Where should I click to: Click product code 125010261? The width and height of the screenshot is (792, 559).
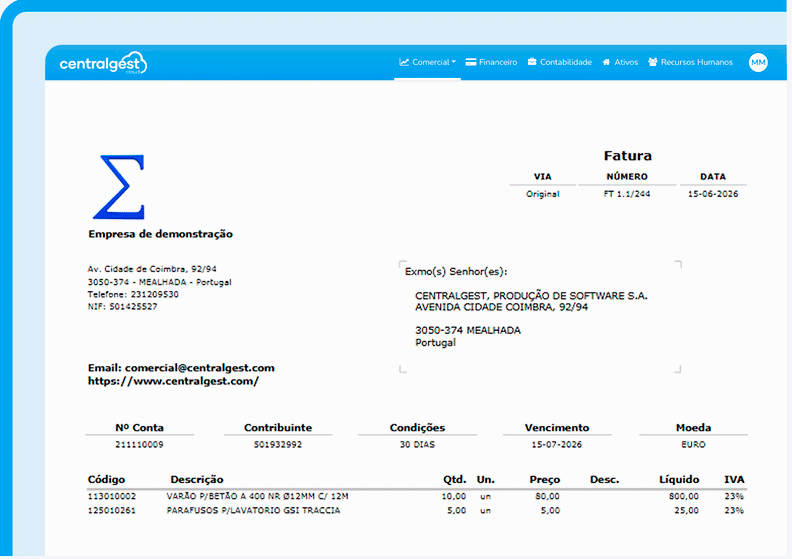(112, 511)
